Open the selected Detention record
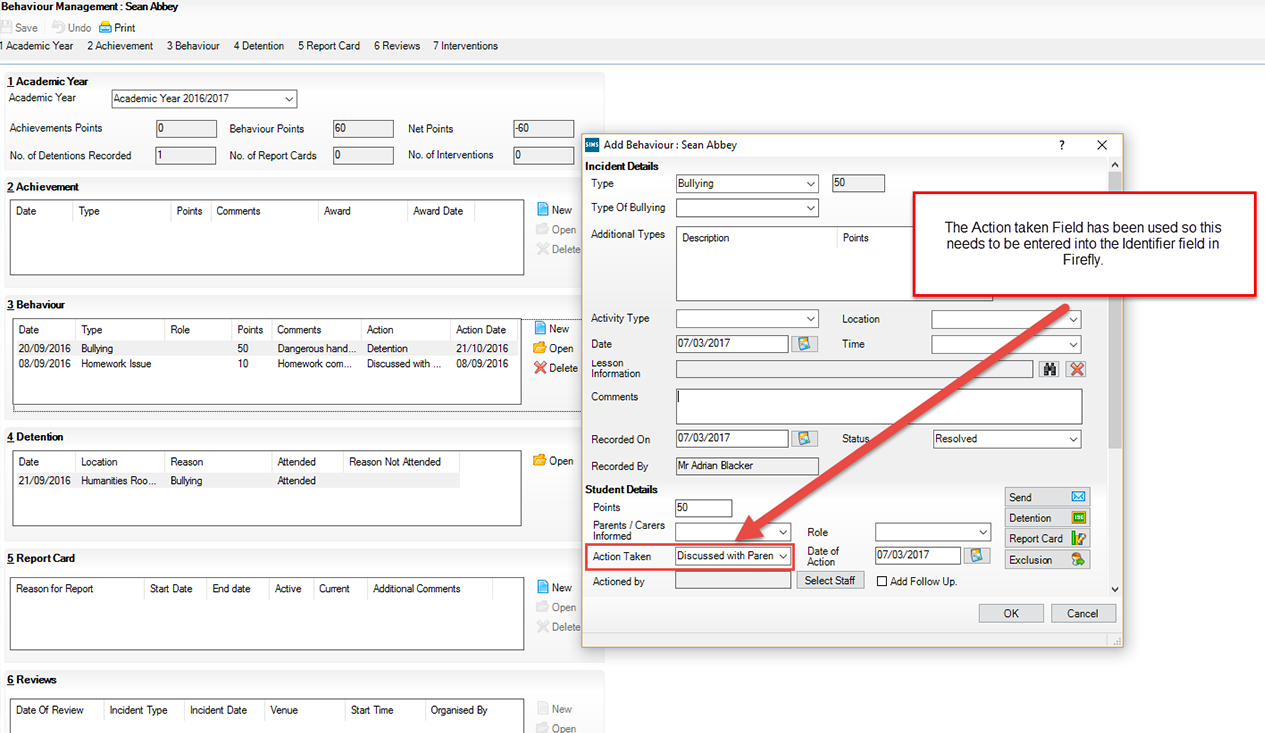Image resolution: width=1265 pixels, height=733 pixels. [x=553, y=461]
